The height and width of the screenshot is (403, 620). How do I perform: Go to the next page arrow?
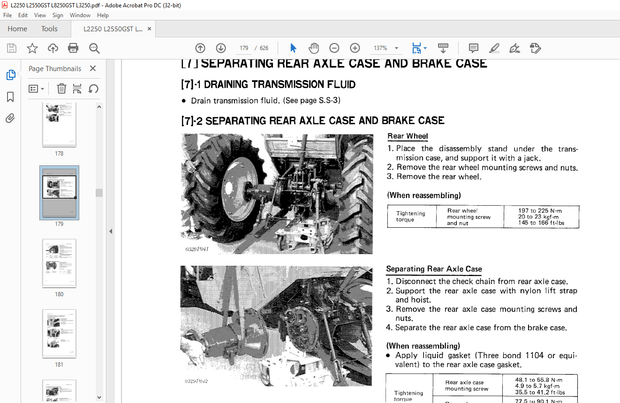(221, 48)
